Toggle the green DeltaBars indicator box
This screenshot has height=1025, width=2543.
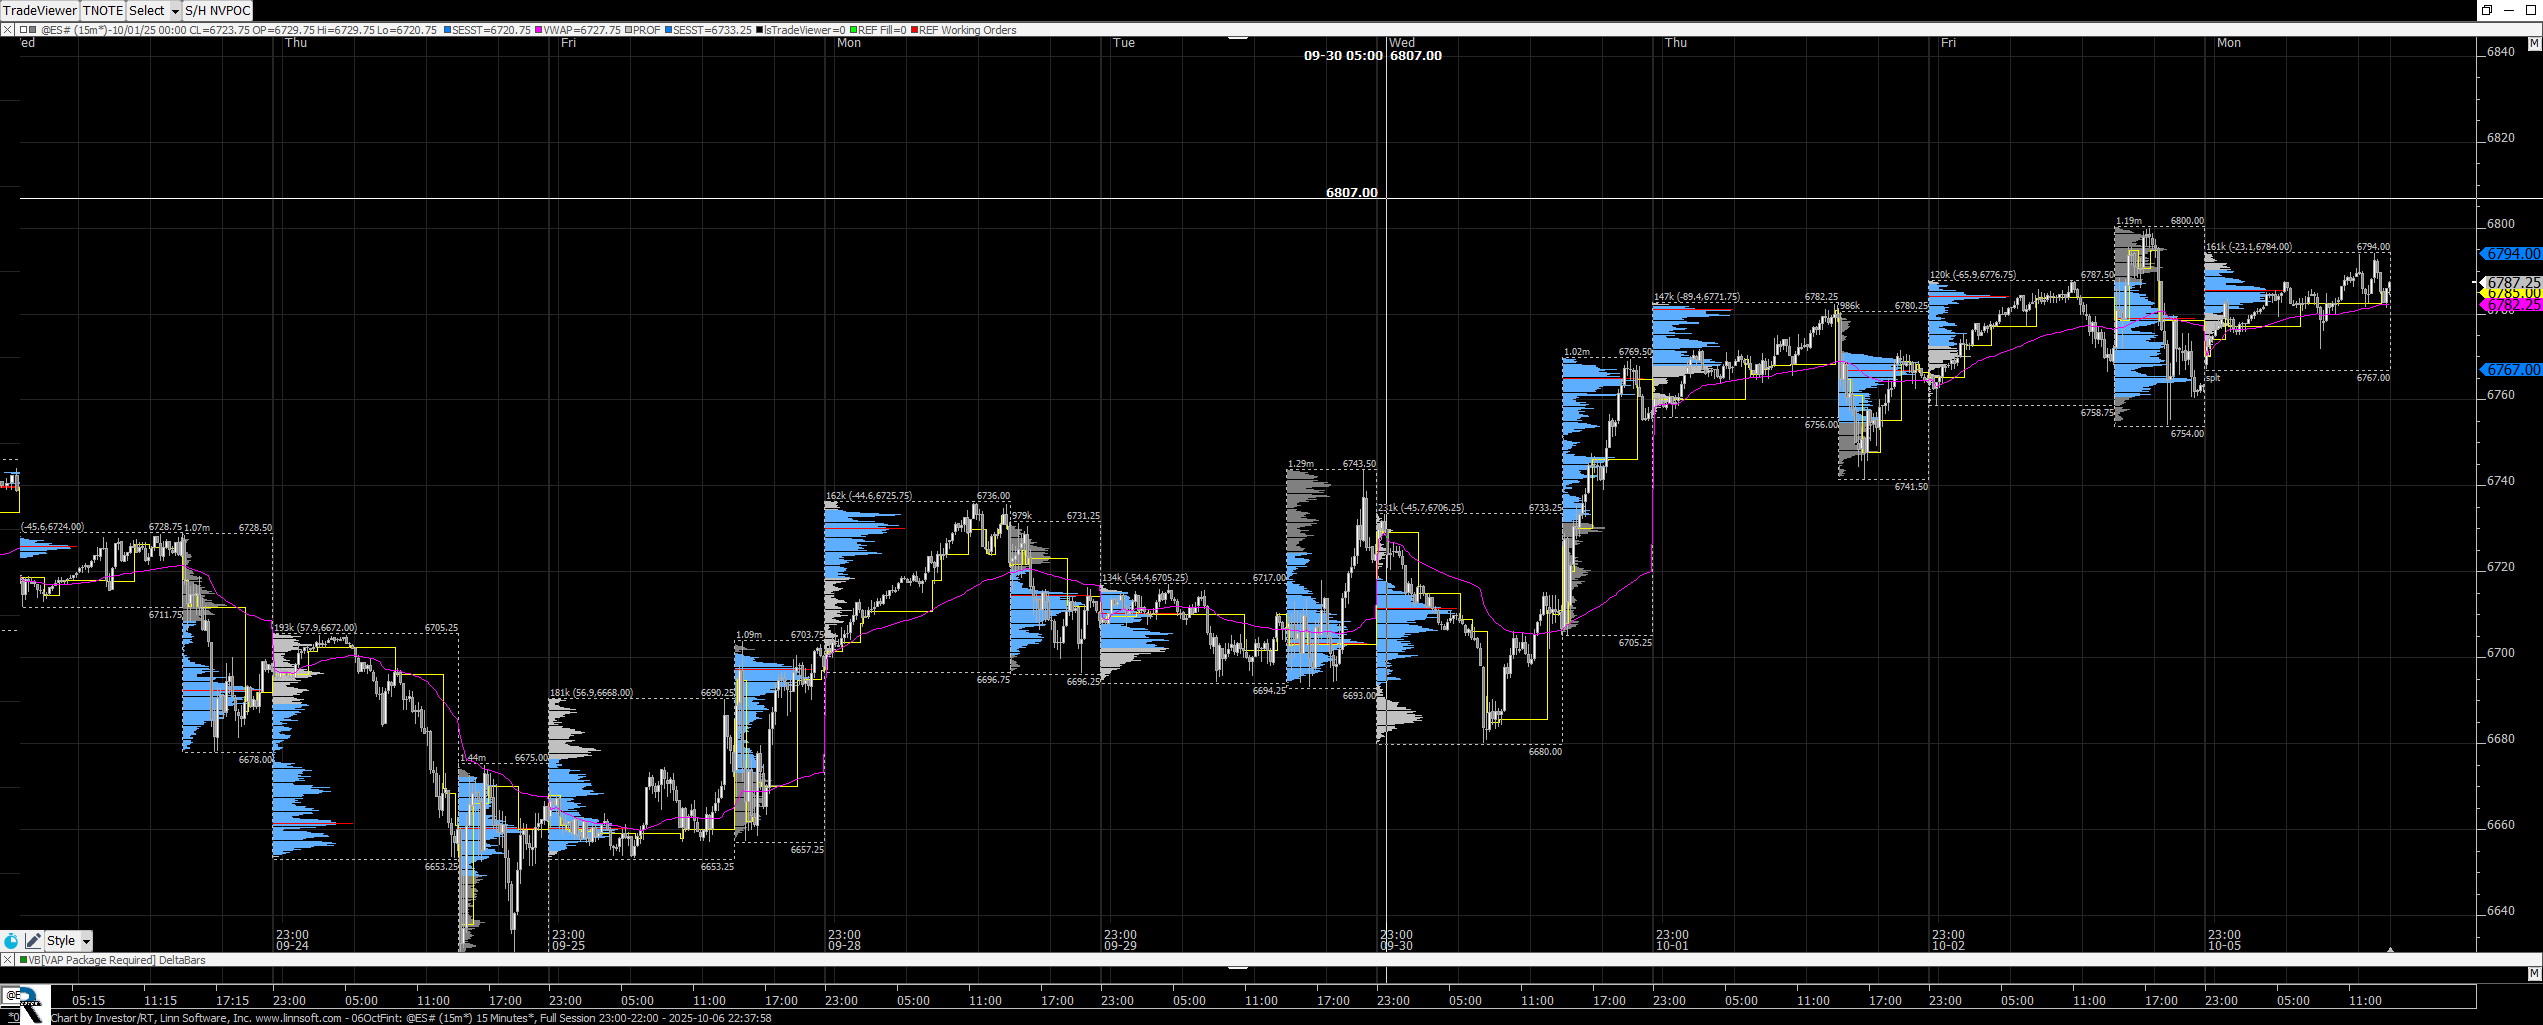pyautogui.click(x=24, y=960)
